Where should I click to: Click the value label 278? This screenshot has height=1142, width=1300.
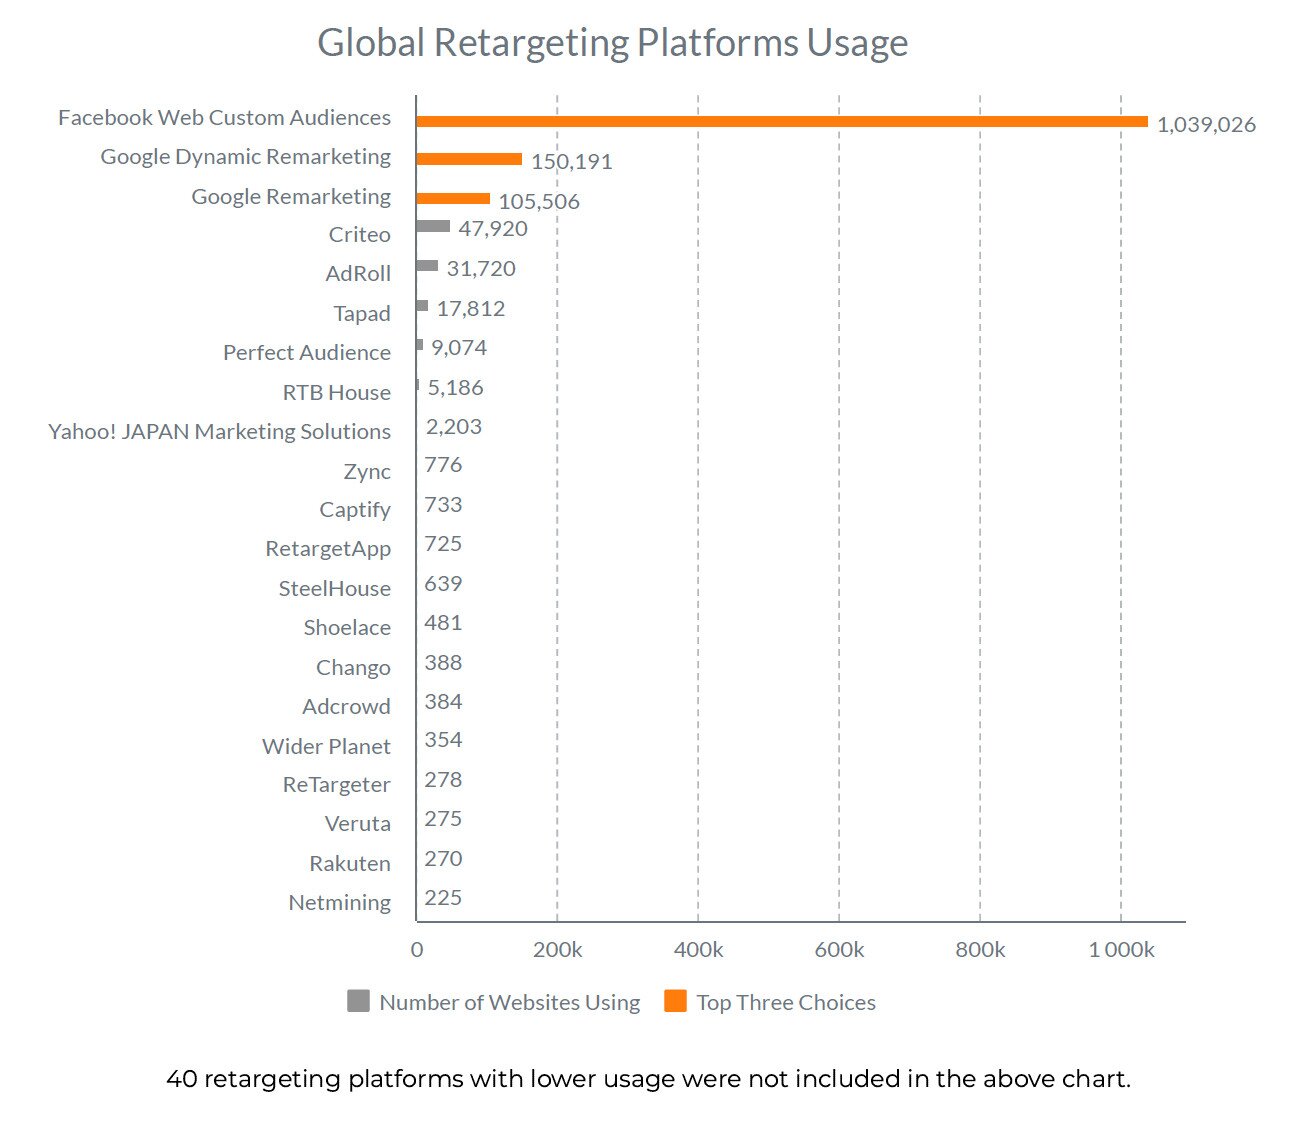pos(444,780)
